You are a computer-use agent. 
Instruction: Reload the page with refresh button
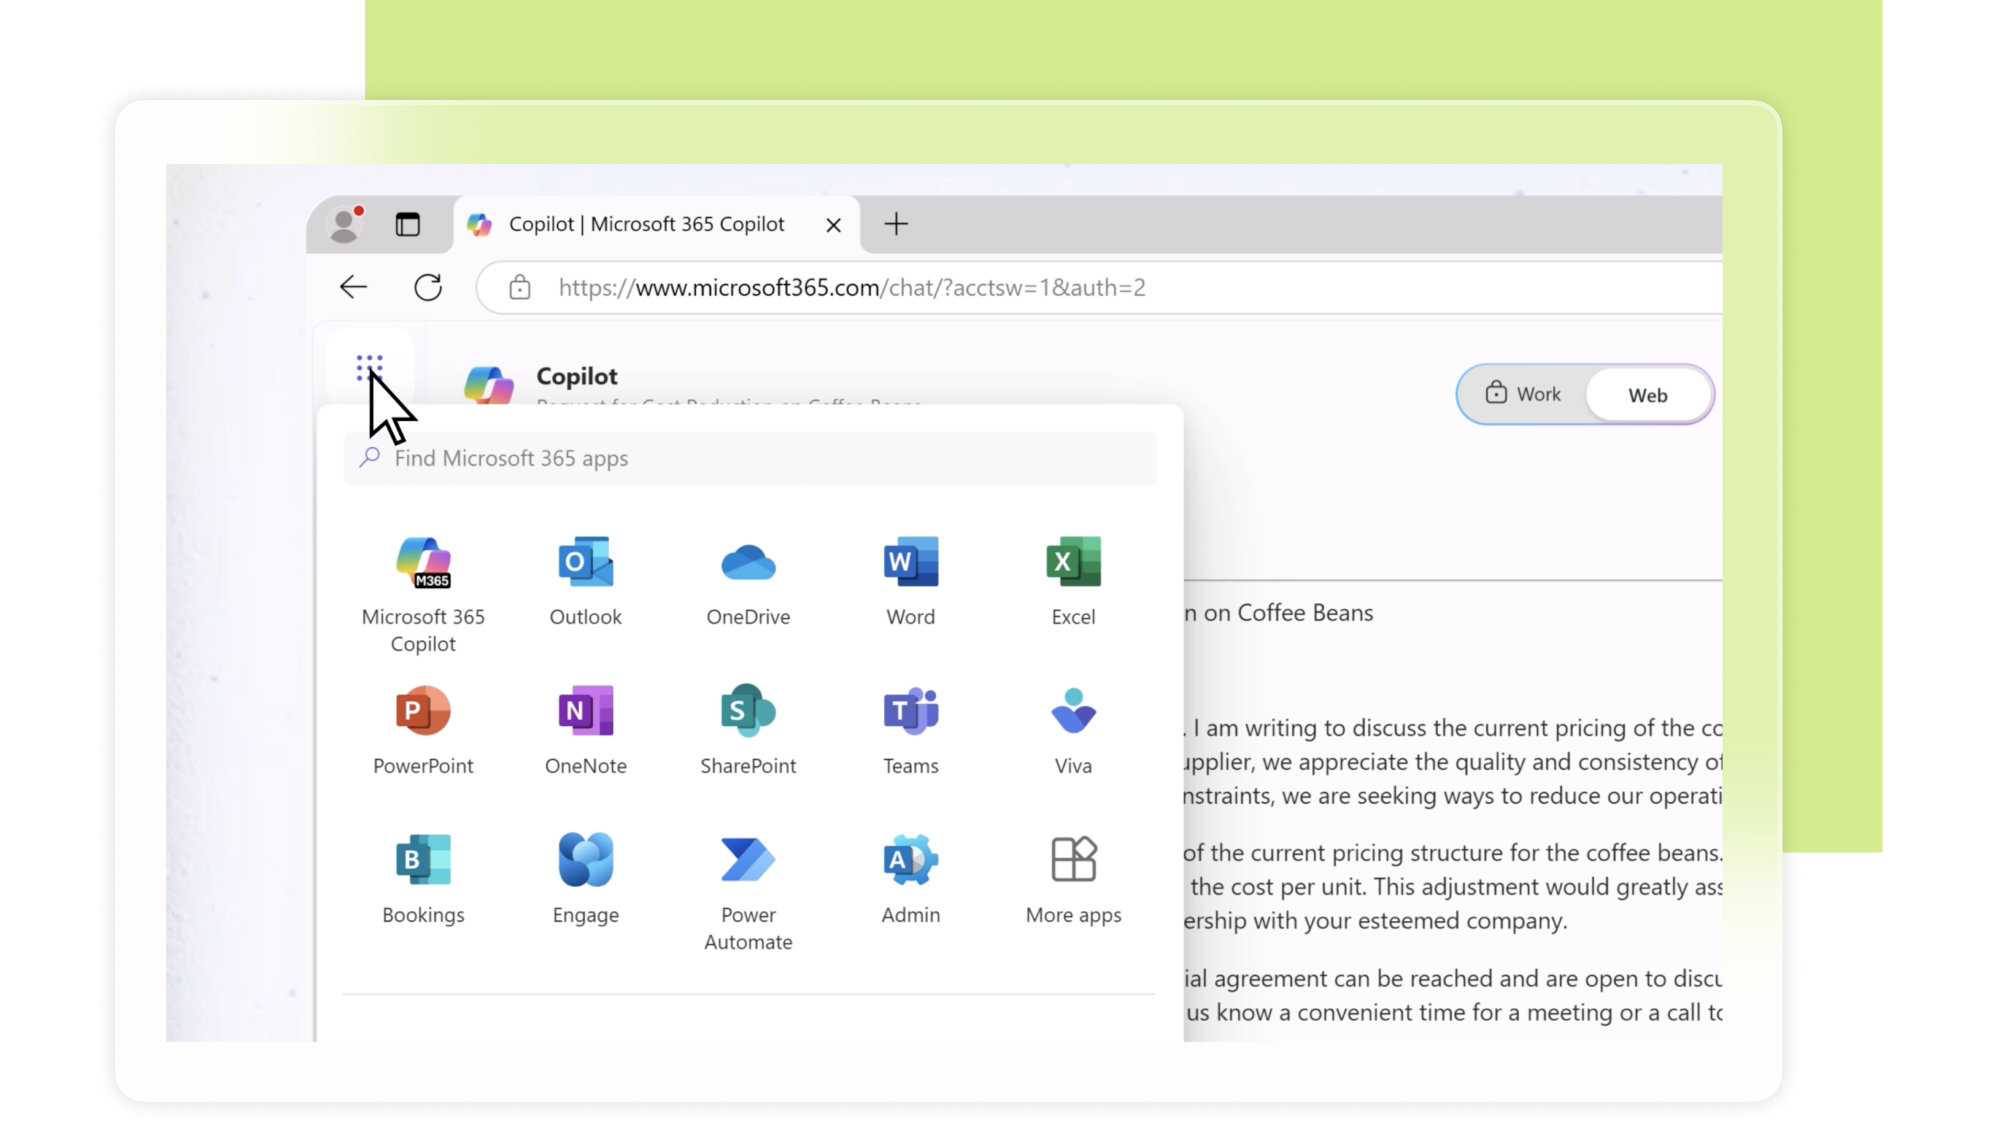coord(428,288)
